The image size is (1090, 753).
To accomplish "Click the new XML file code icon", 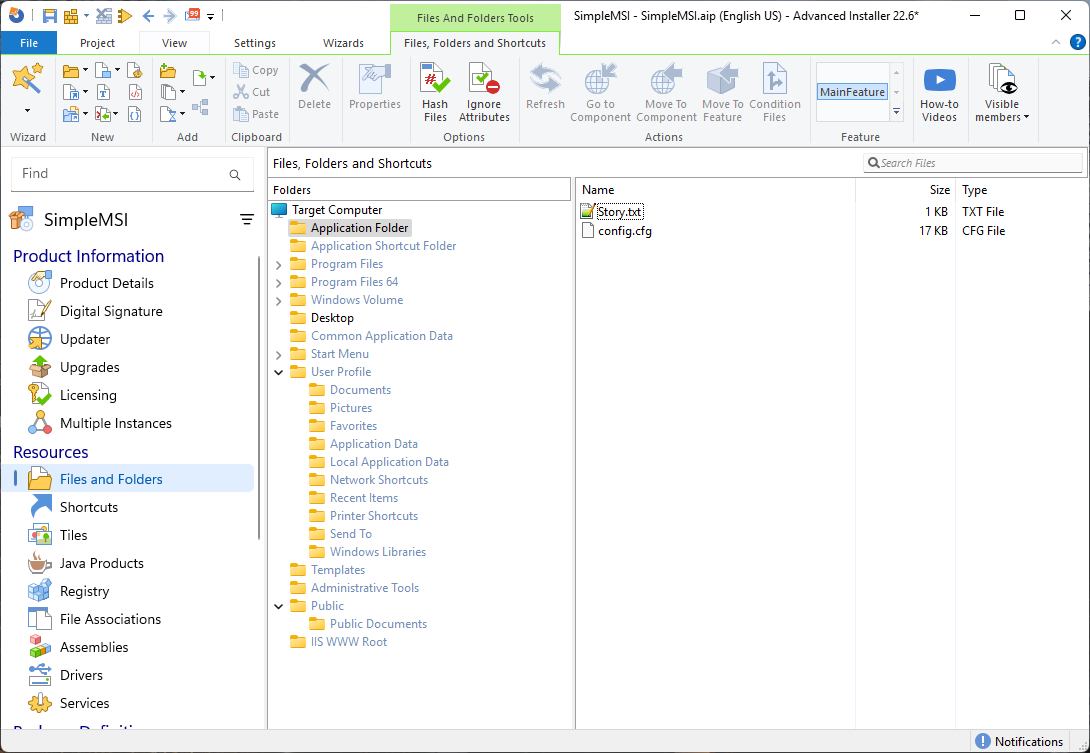I will [136, 92].
